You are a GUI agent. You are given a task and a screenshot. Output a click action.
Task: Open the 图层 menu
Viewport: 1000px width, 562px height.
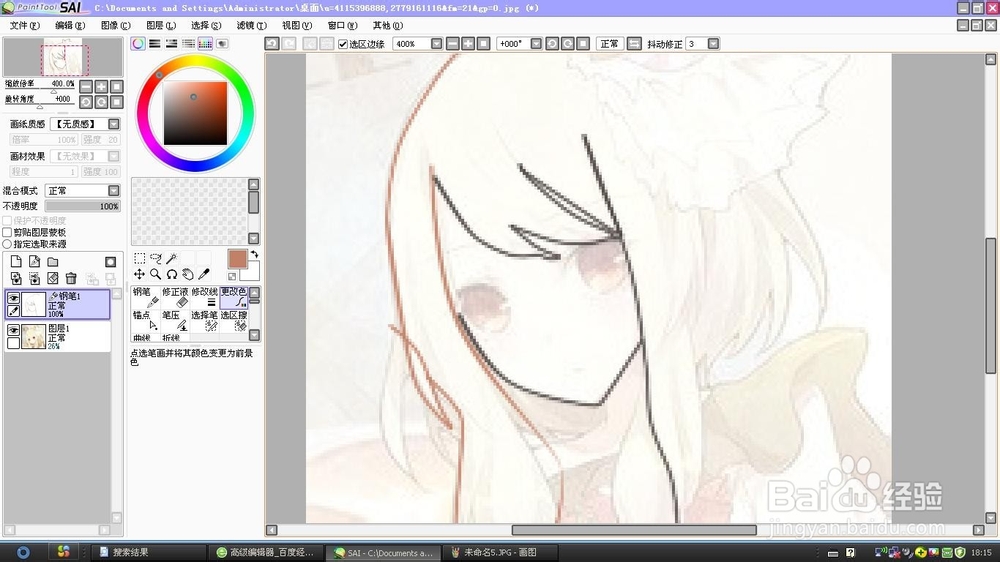point(161,26)
